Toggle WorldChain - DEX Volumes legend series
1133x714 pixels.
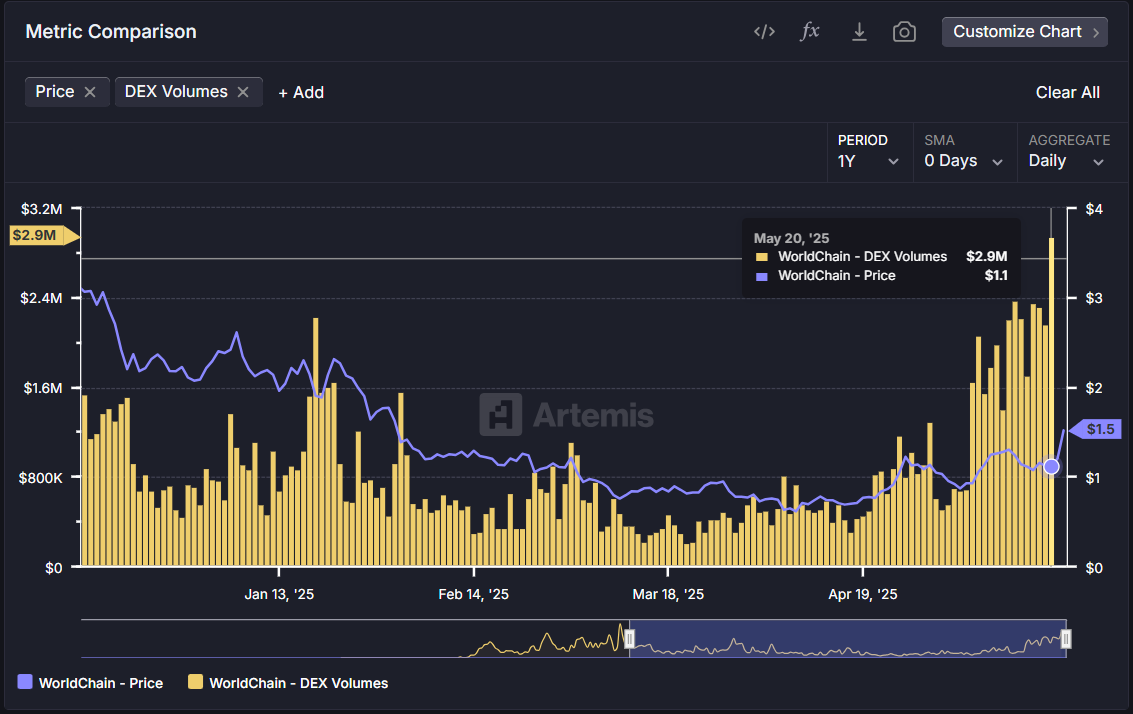[x=288, y=683]
